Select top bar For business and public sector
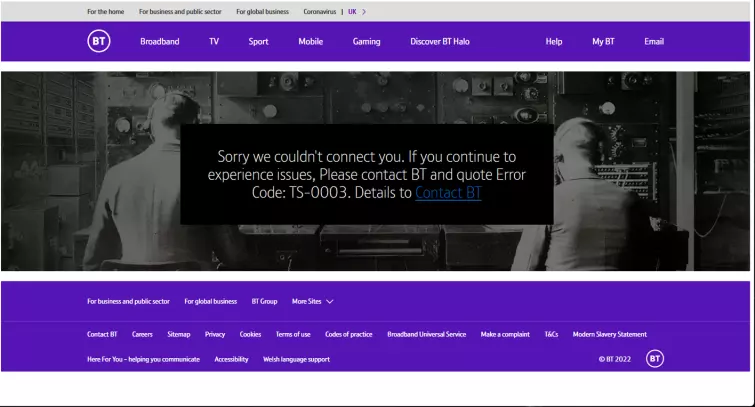 point(180,12)
